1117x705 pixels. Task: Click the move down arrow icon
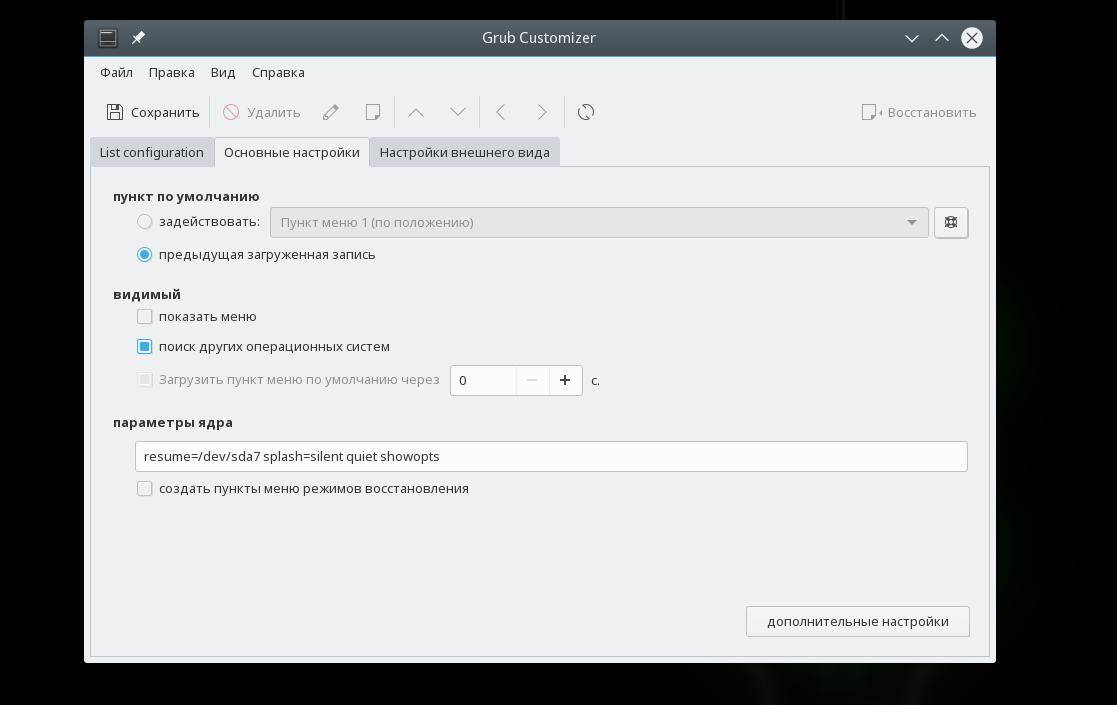coord(458,112)
